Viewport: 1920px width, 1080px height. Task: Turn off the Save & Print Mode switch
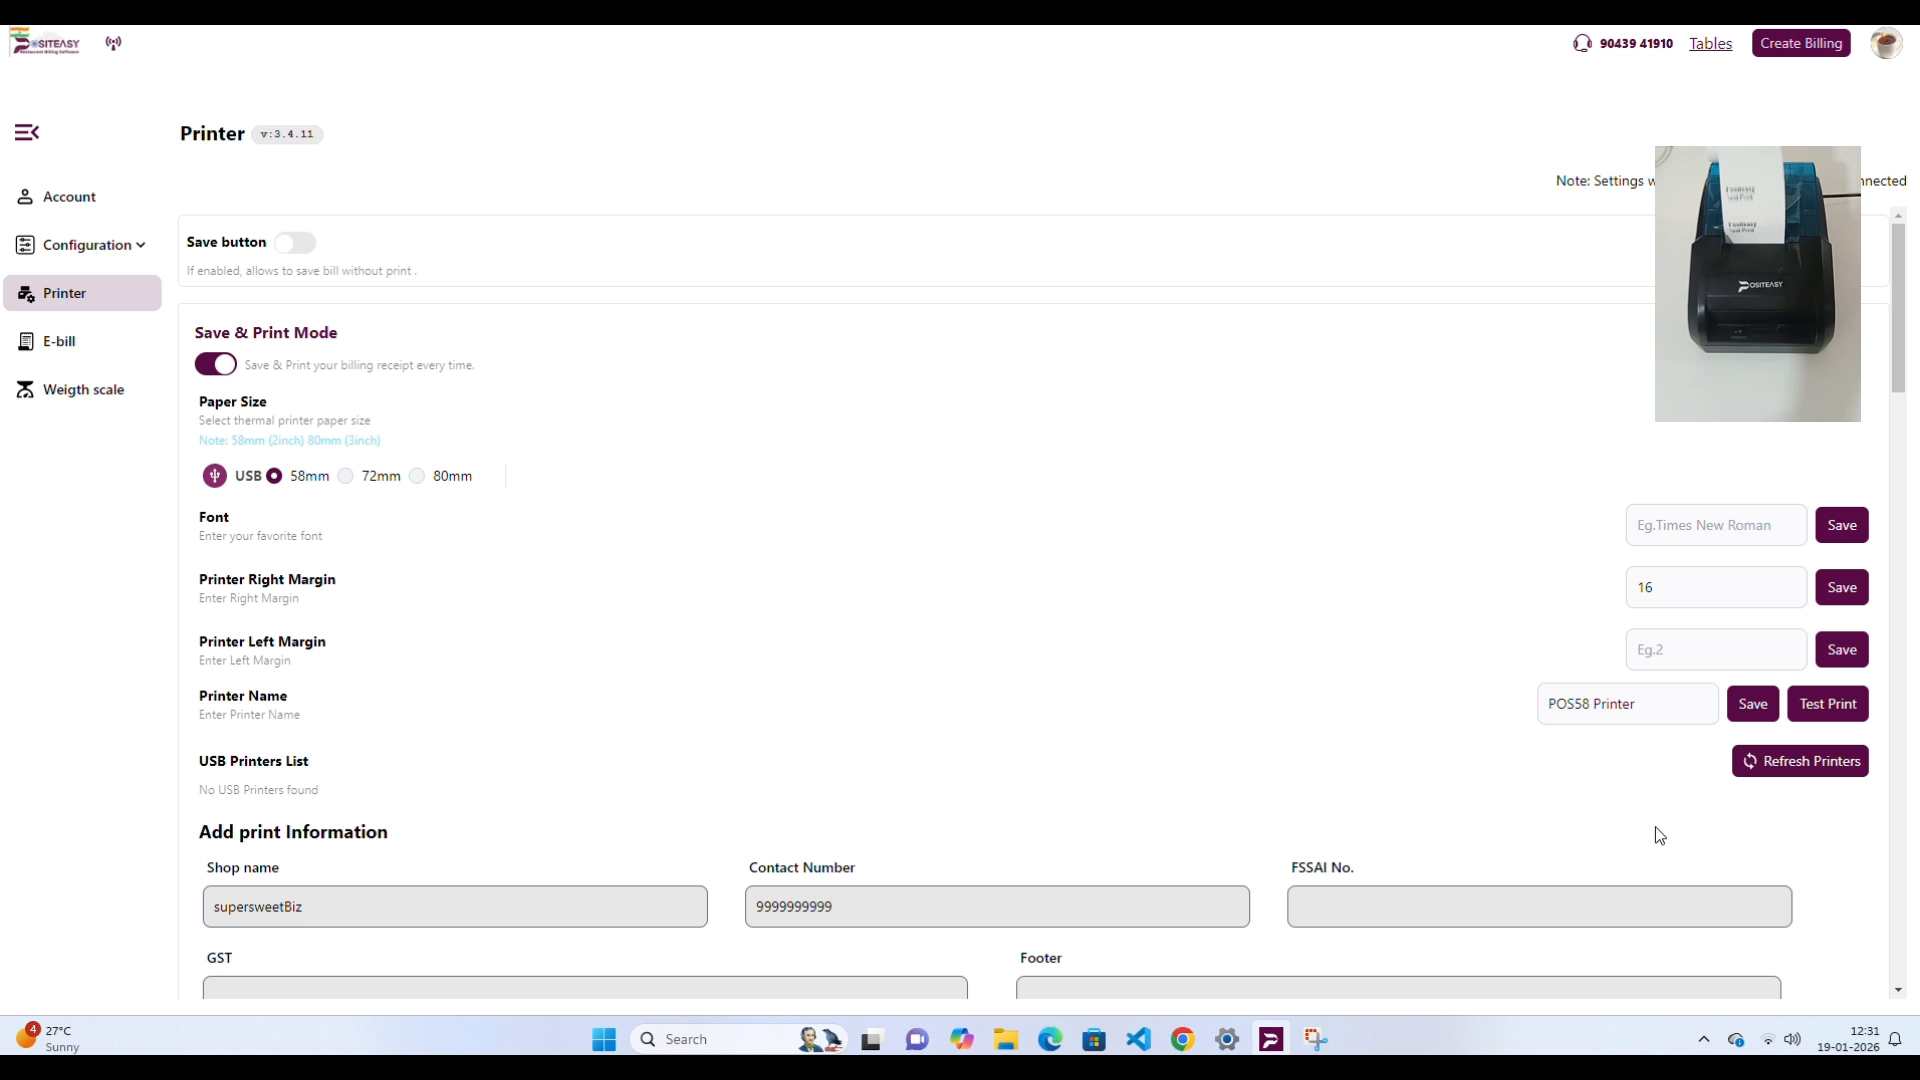click(216, 365)
